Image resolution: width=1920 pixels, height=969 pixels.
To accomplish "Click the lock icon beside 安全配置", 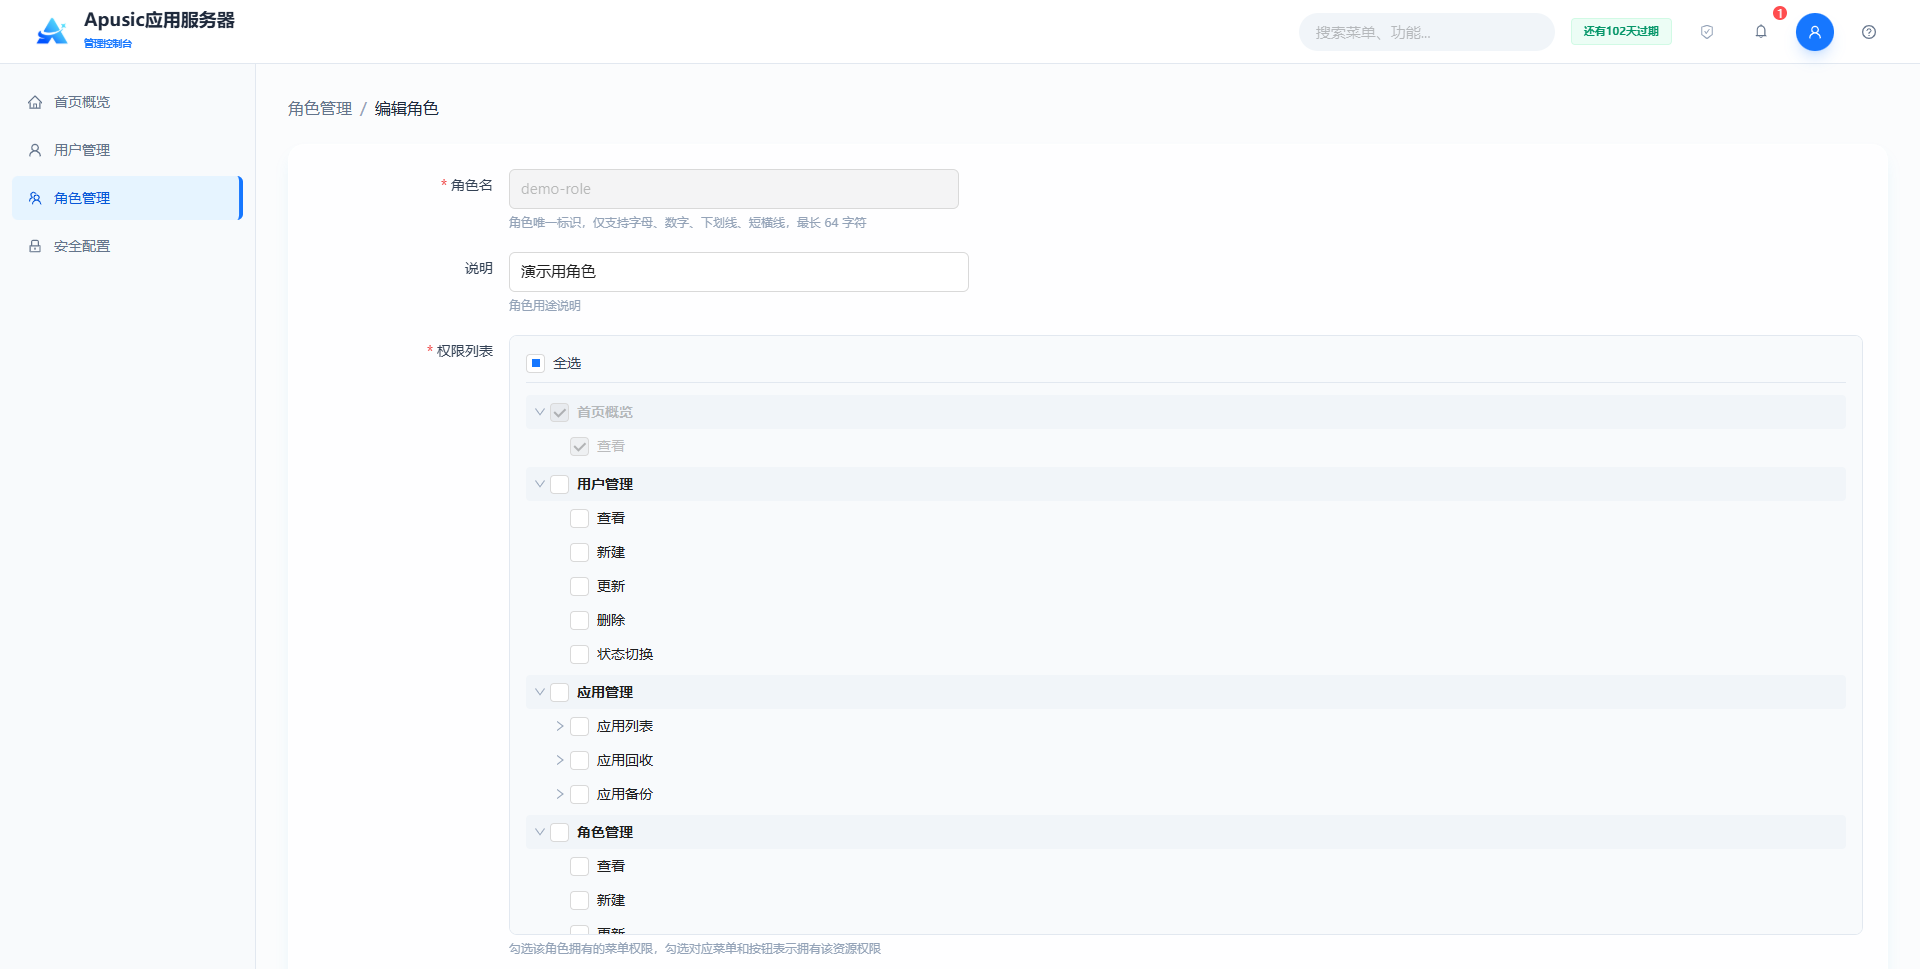I will [x=35, y=246].
